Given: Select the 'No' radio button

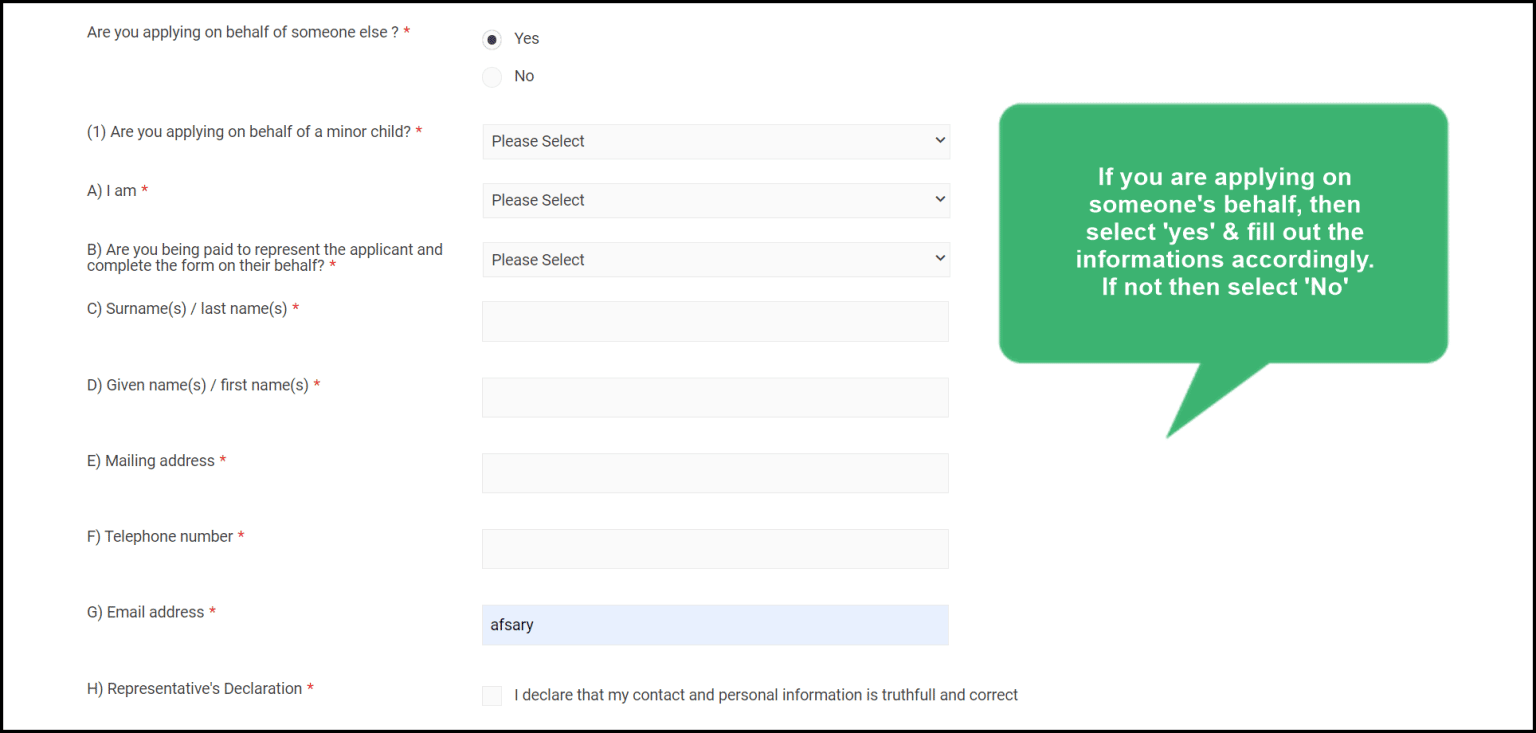Looking at the screenshot, I should [492, 76].
